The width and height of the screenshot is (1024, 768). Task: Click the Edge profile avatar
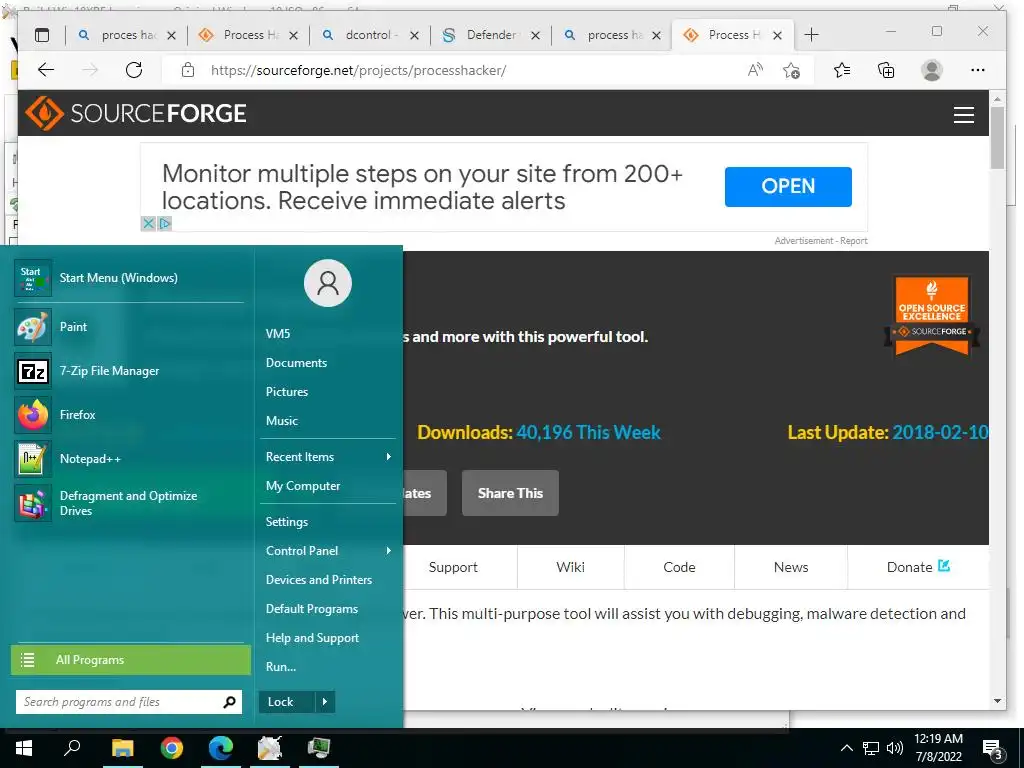click(932, 70)
